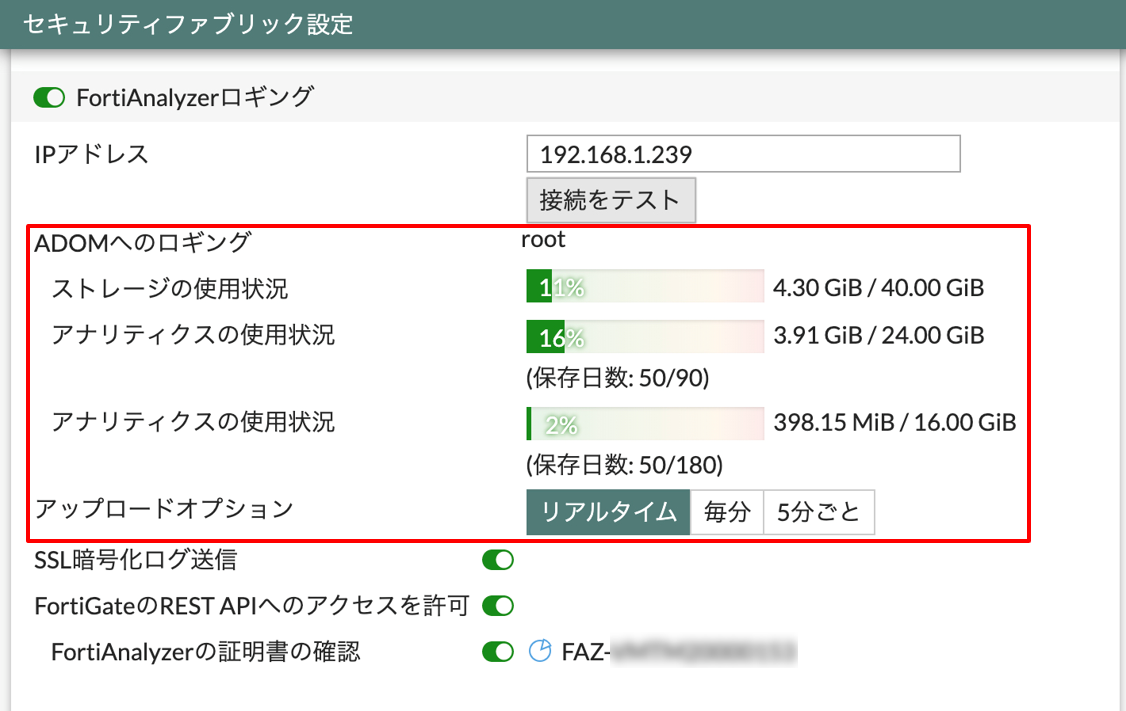Select リアルタイム upload option
1126x711 pixels.
pyautogui.click(x=608, y=512)
